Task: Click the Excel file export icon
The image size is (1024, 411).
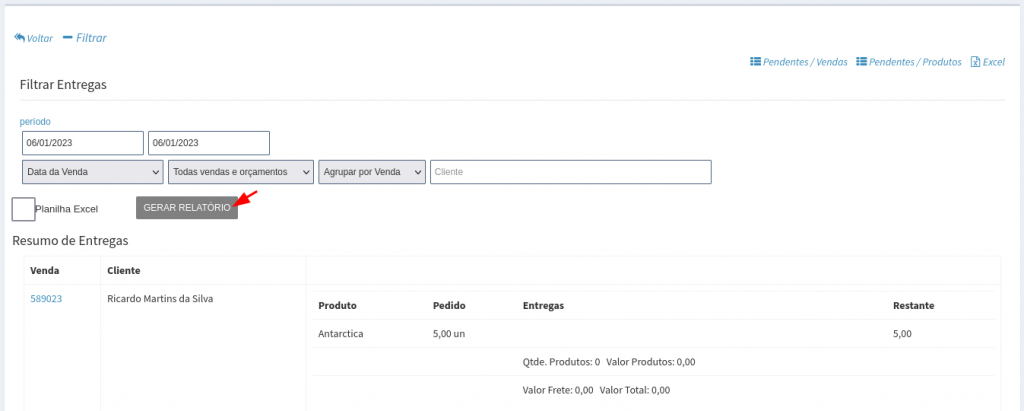Action: [x=975, y=62]
